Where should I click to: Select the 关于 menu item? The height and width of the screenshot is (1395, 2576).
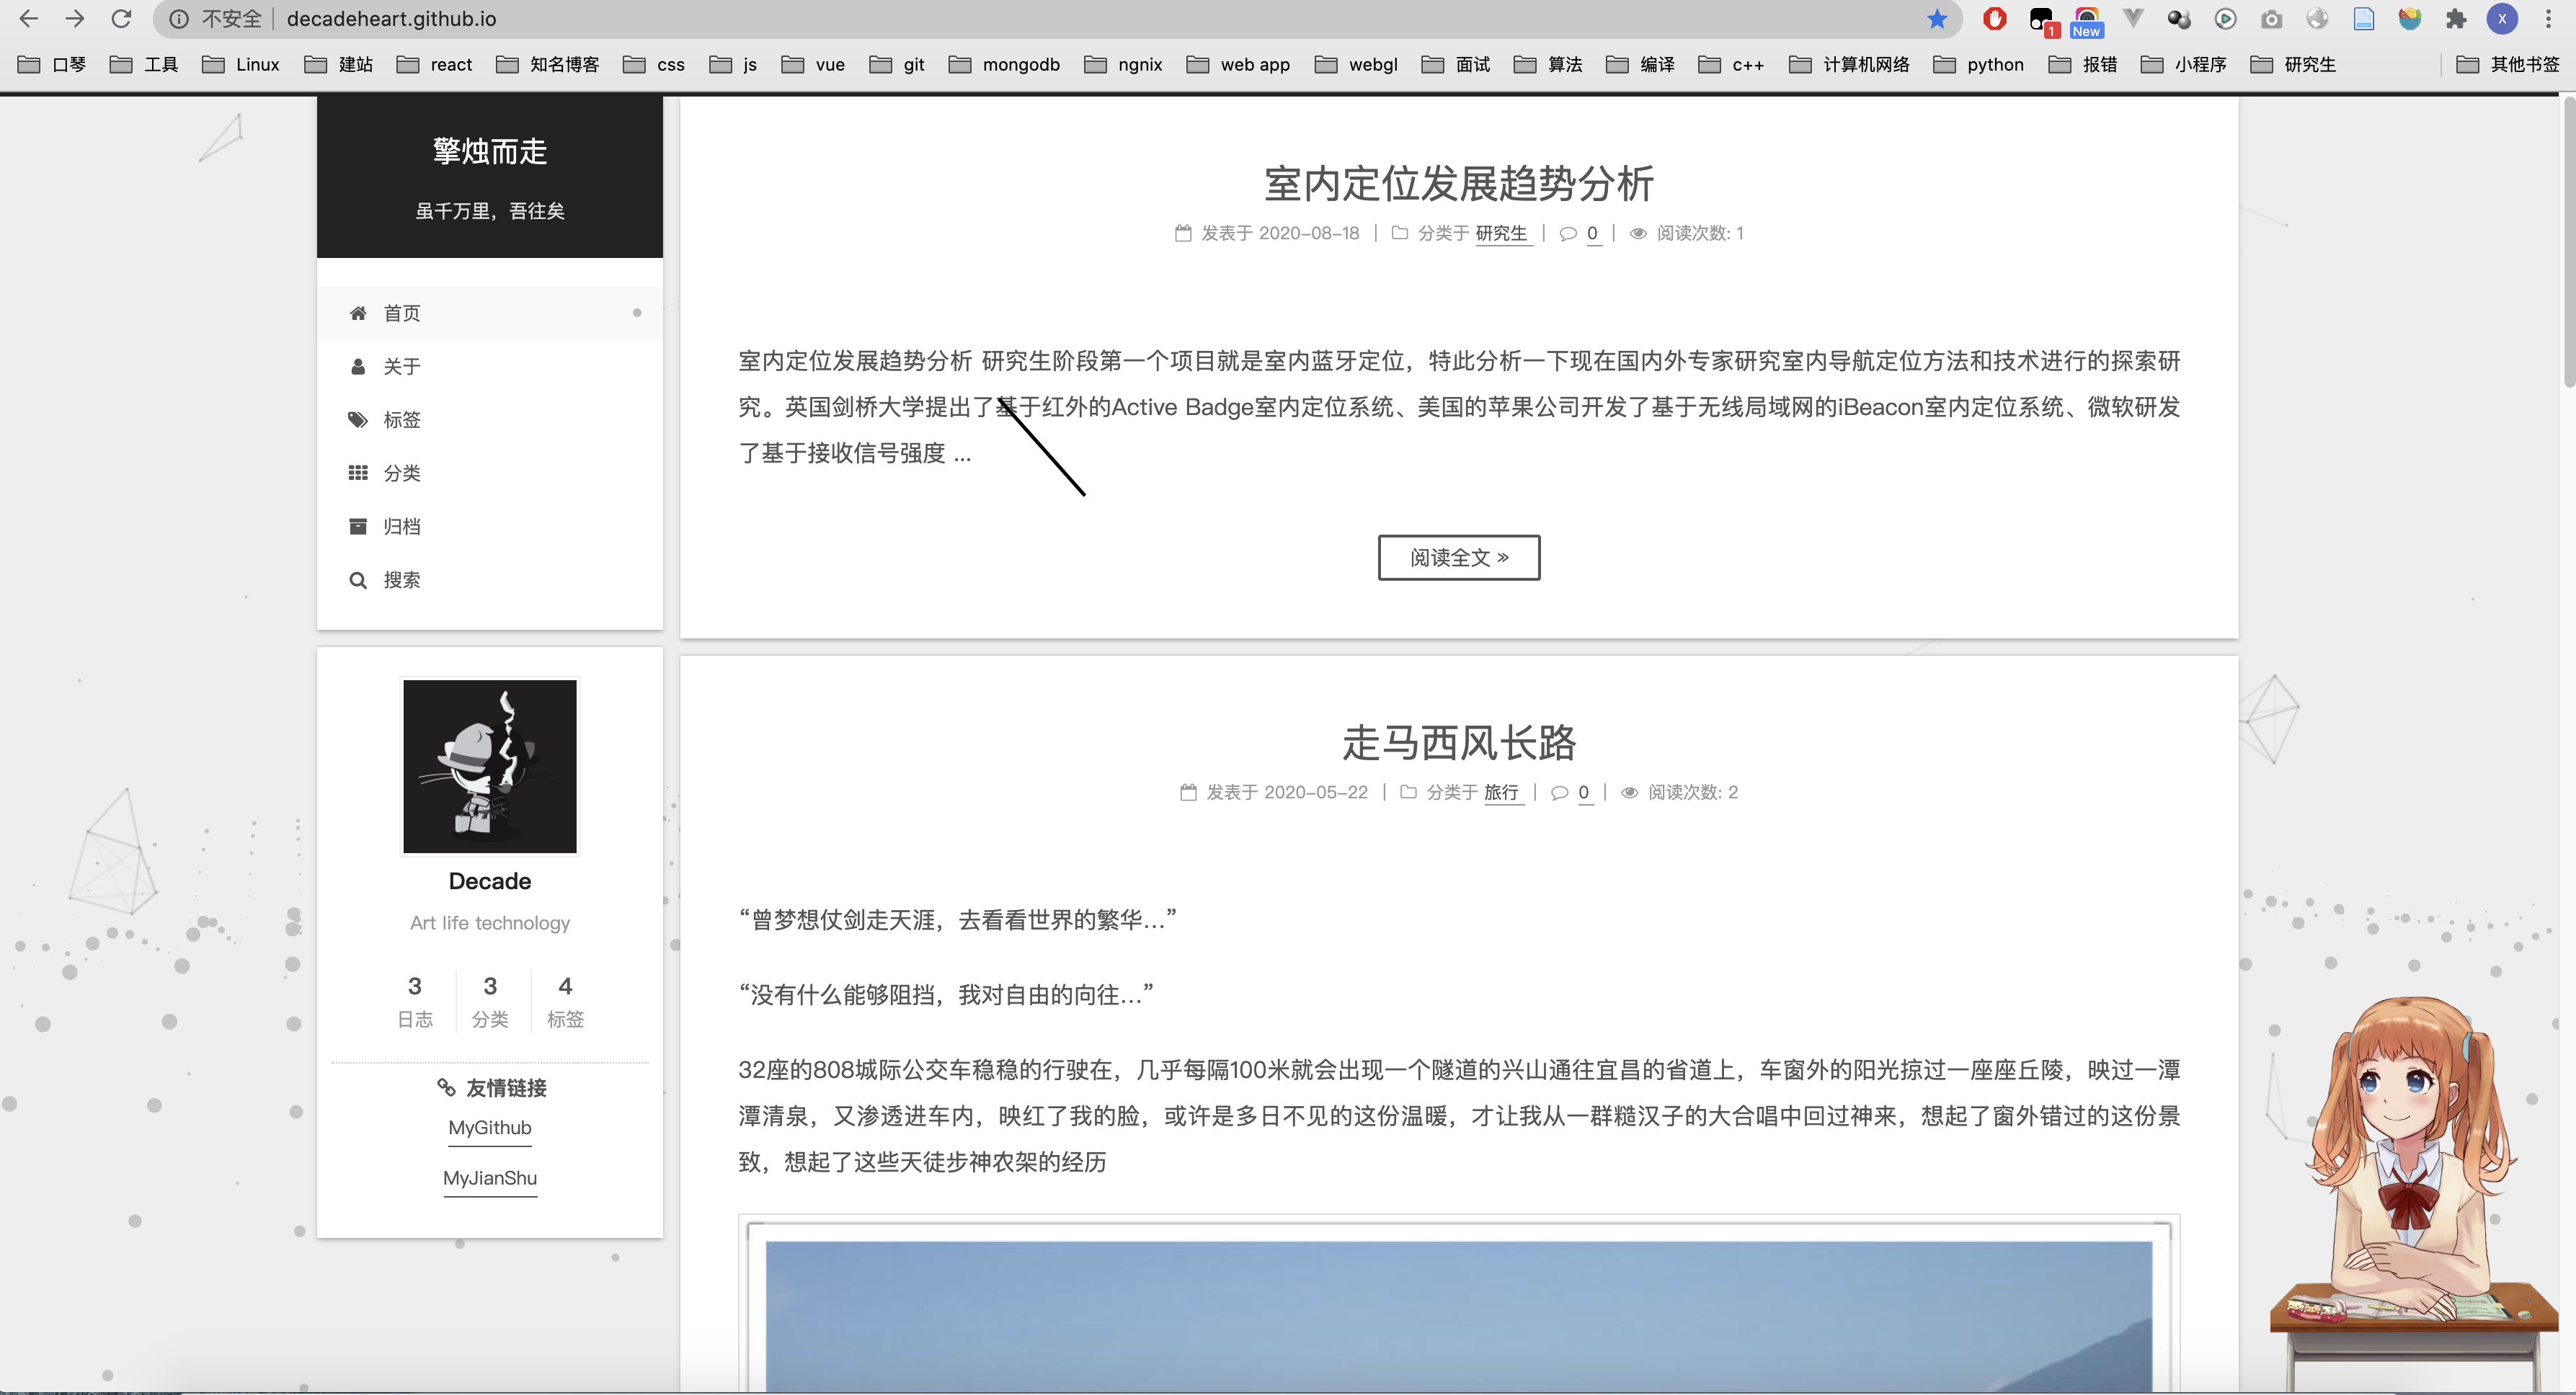(x=490, y=366)
